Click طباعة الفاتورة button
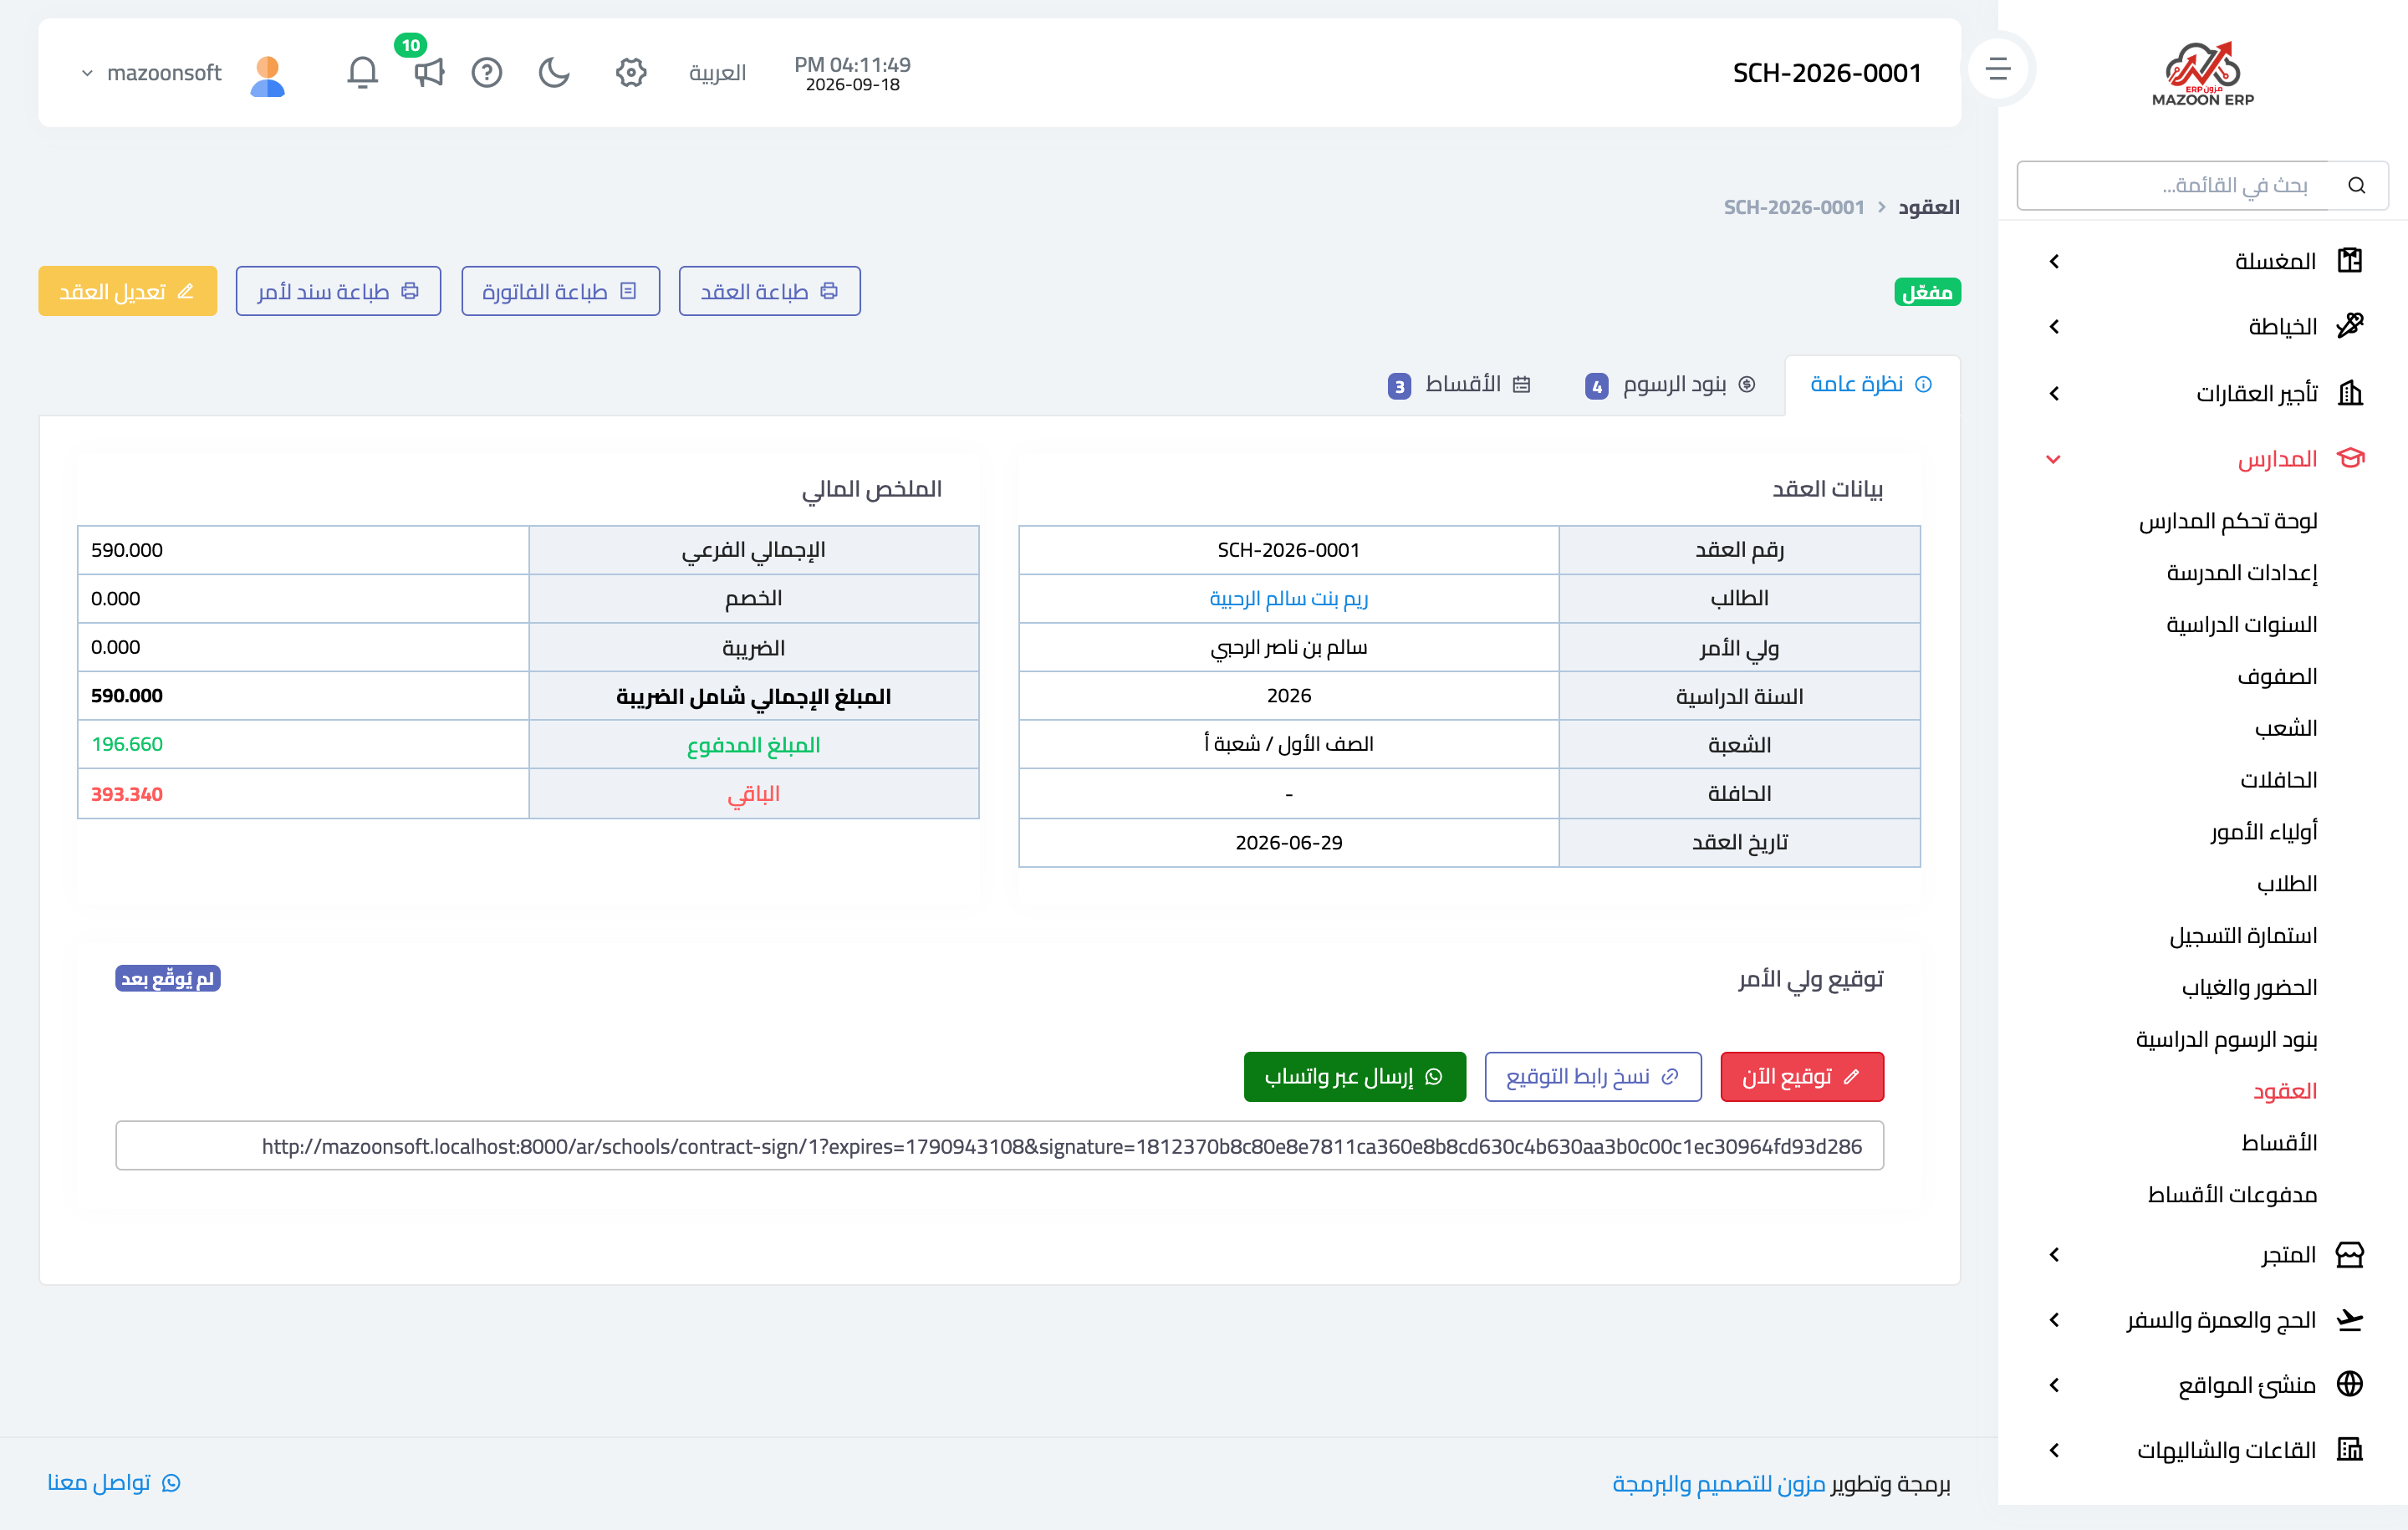 coord(560,291)
